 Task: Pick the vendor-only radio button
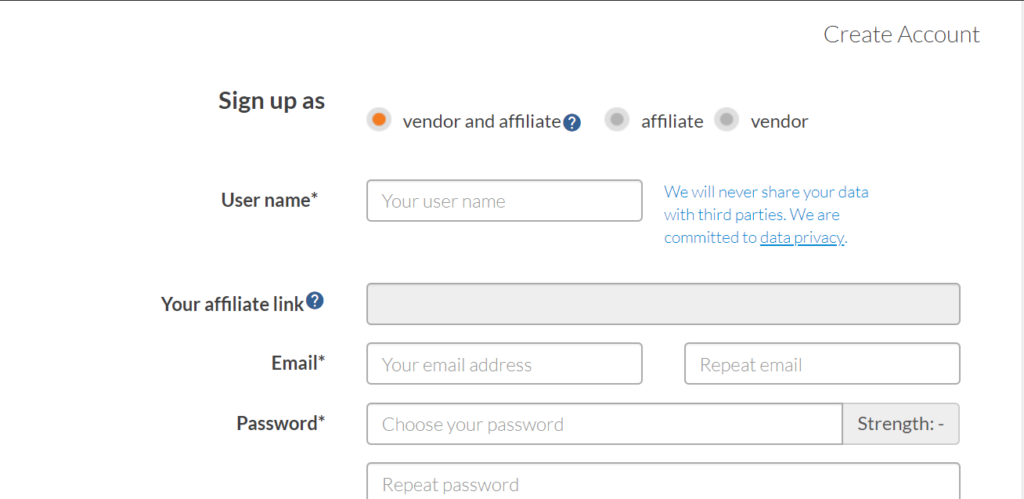[727, 120]
